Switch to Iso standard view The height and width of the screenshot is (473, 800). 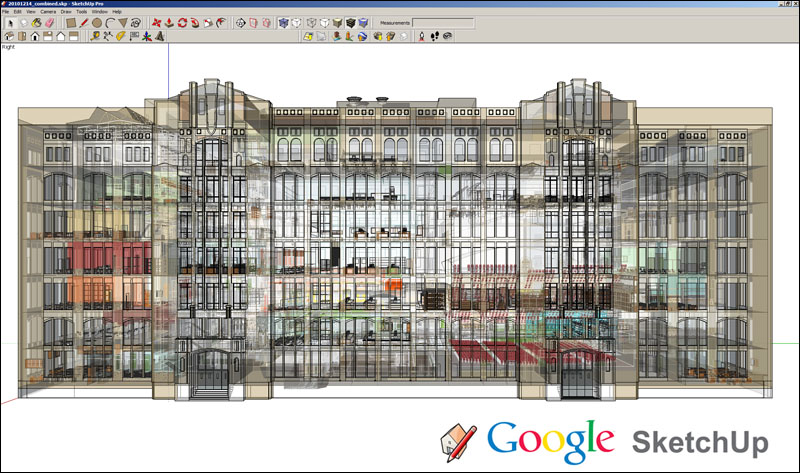pyautogui.click(x=9, y=36)
